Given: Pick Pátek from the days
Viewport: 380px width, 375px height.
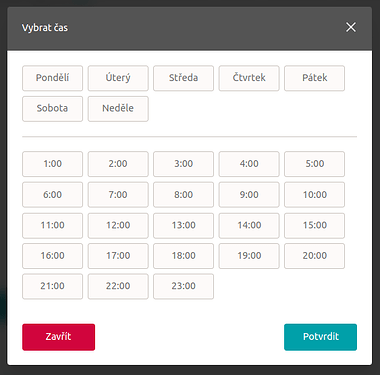Looking at the screenshot, I should [x=314, y=78].
